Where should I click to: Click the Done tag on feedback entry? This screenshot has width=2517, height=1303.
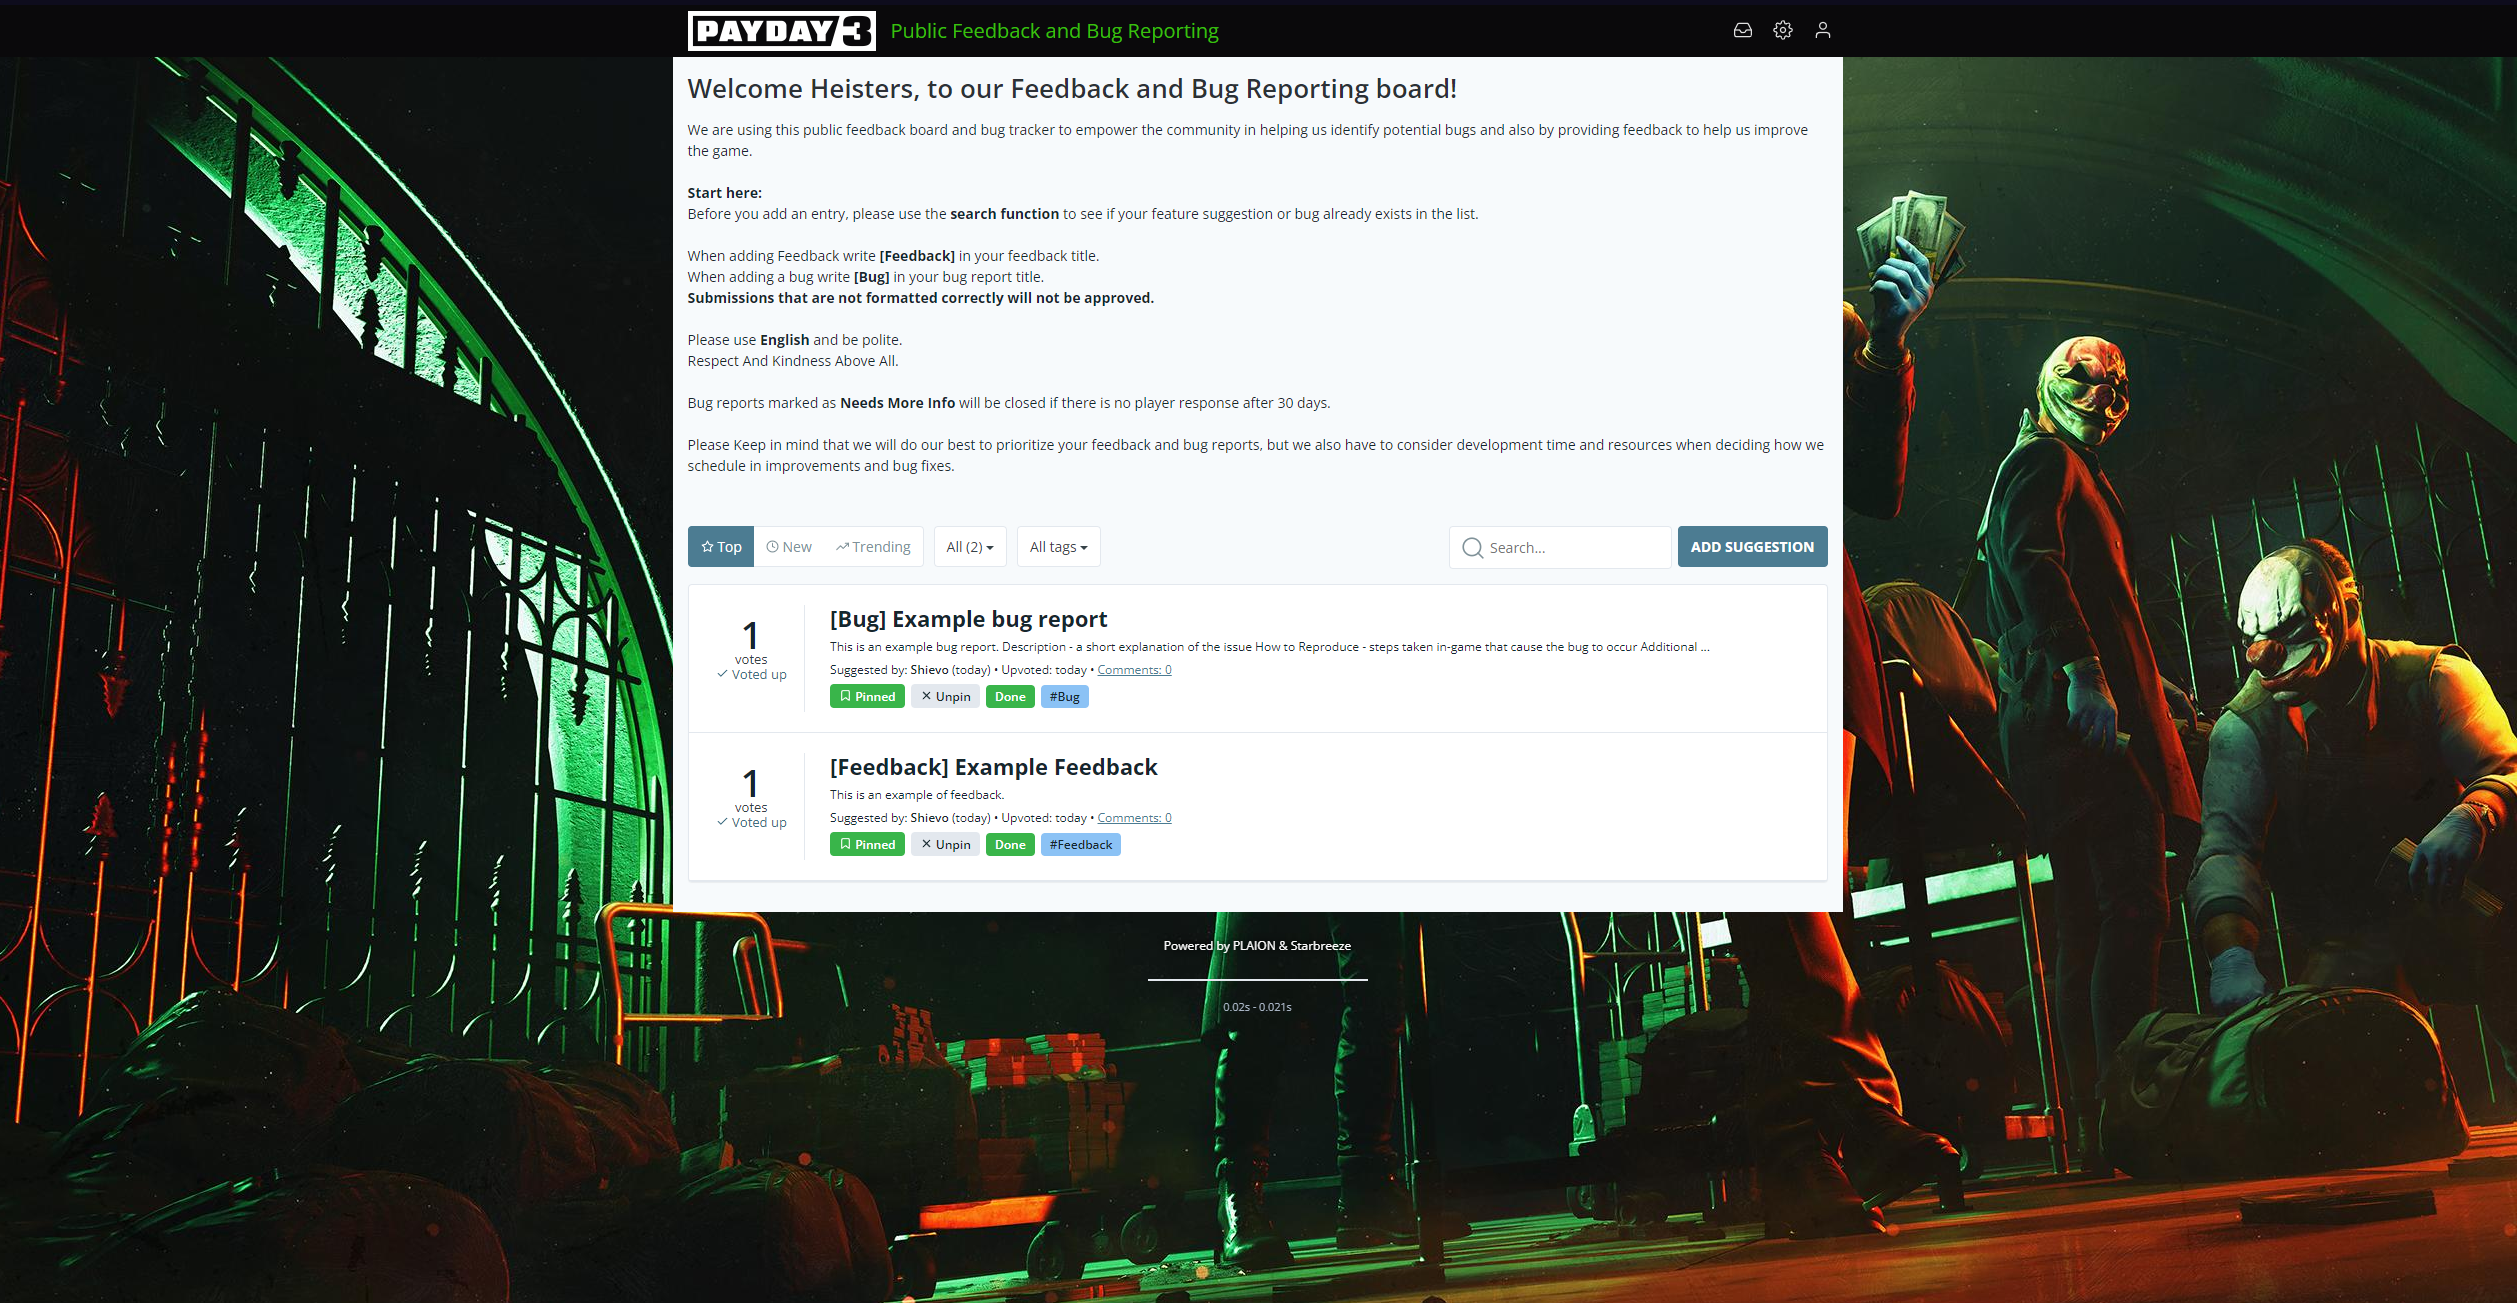click(1008, 844)
